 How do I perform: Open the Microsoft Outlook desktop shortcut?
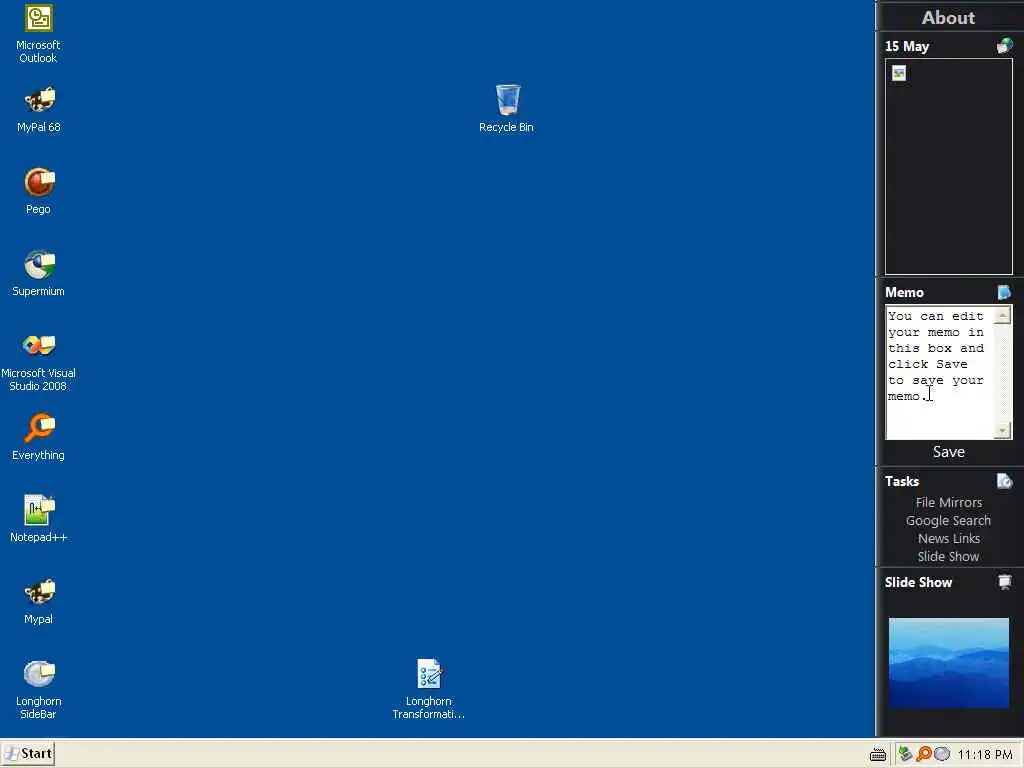click(39, 34)
